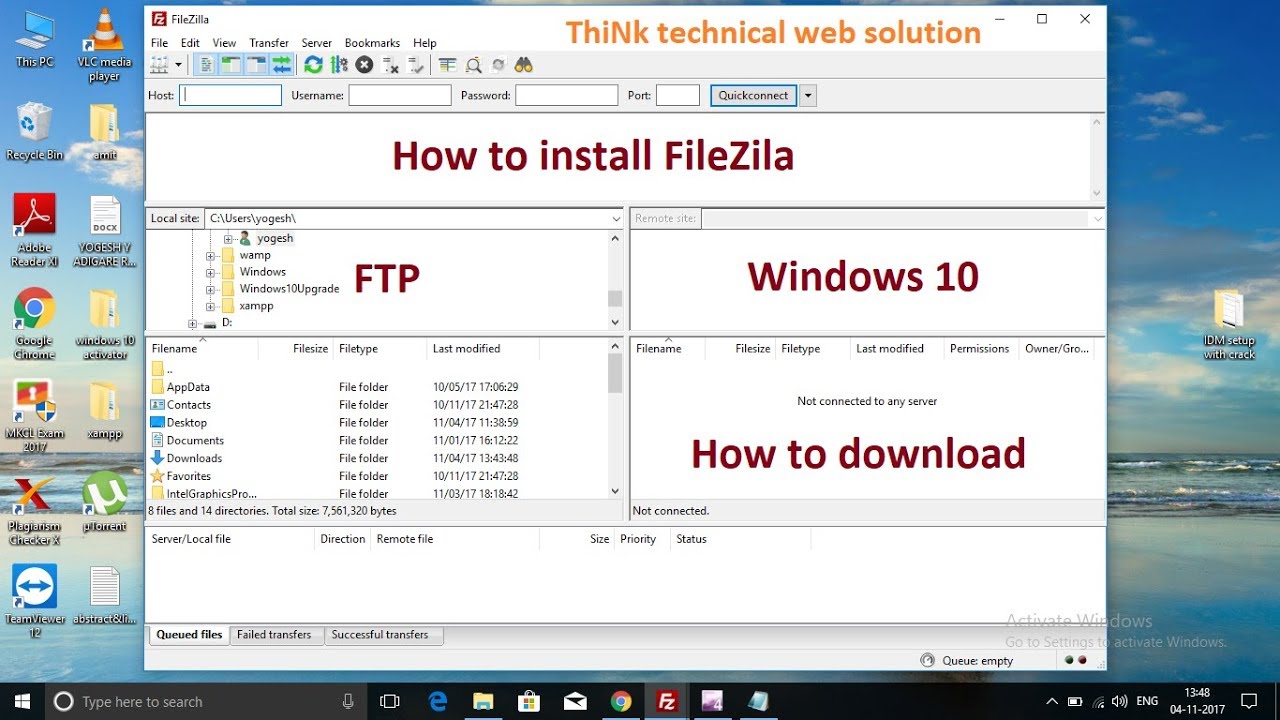Screen dimensions: 1280x720
Task: Expand the Windows folder tree node
Action: click(211, 272)
